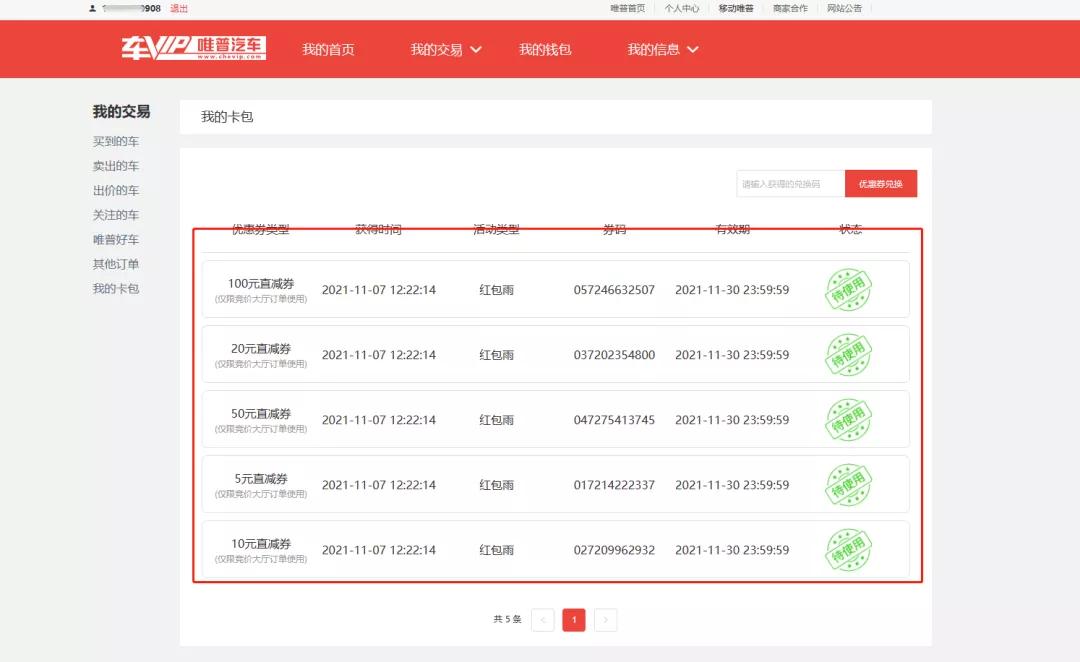Click 待使用 stamp for 100元直减券
This screenshot has height=662, width=1080.
coord(849,289)
